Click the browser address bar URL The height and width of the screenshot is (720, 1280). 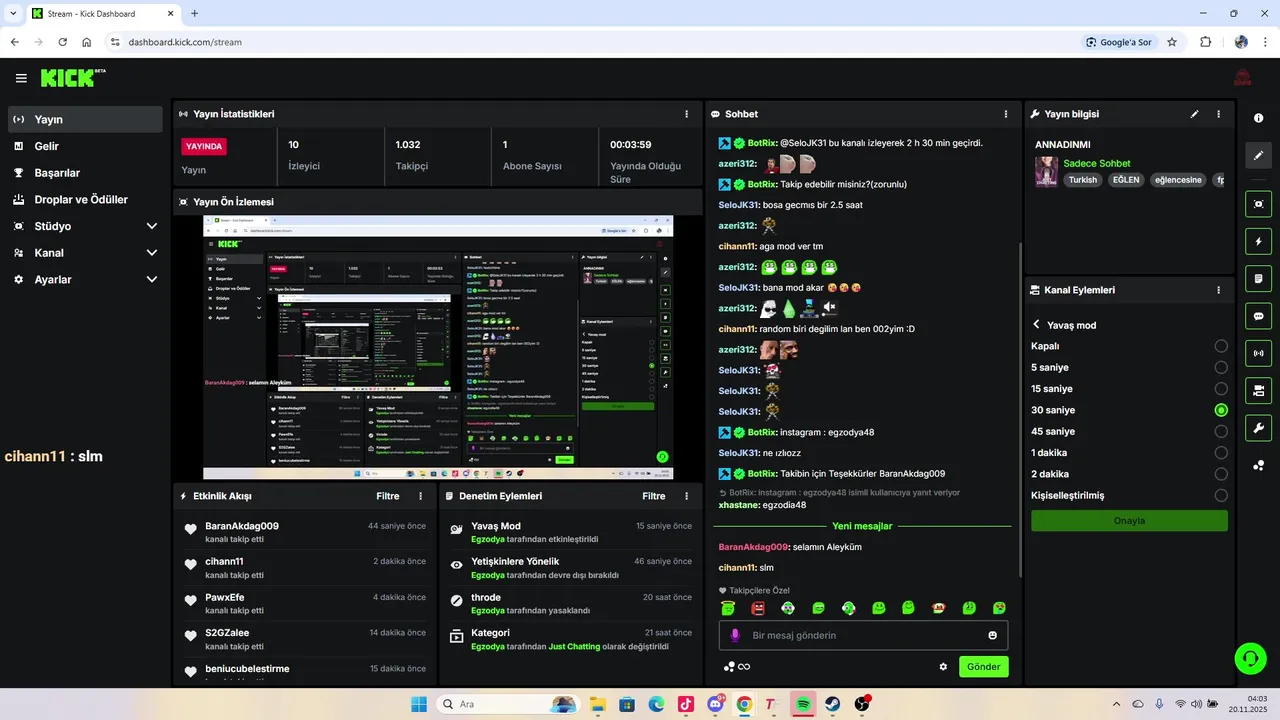pos(185,42)
